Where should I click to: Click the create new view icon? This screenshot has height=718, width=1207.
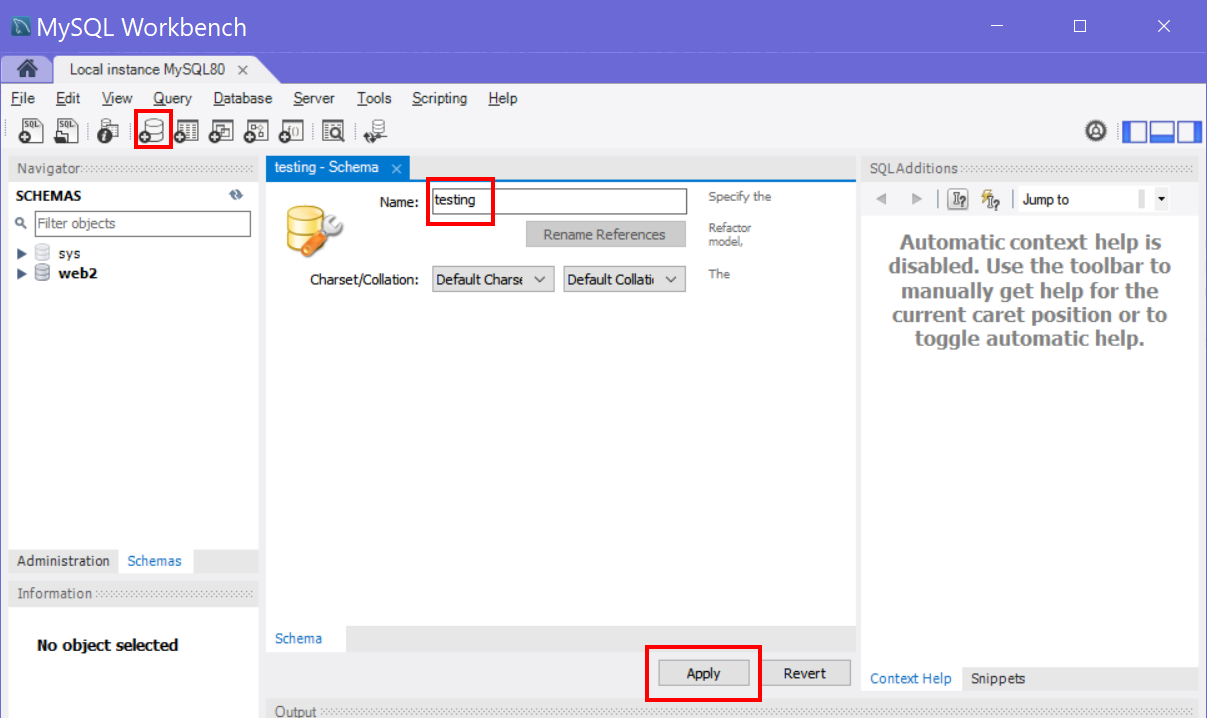[x=221, y=131]
